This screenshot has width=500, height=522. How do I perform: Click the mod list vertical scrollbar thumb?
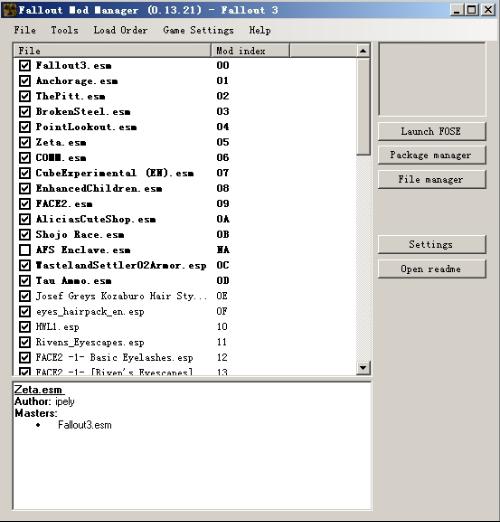coord(363,107)
